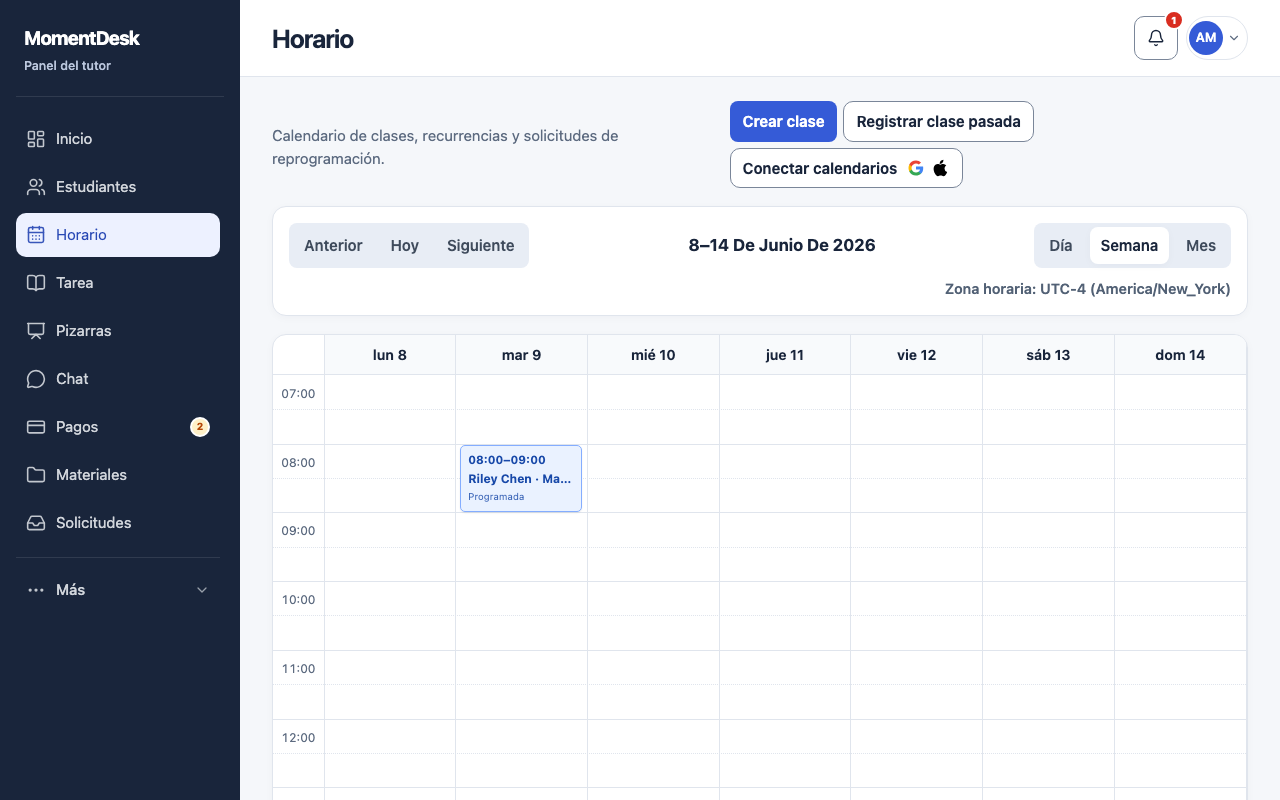Image resolution: width=1280 pixels, height=800 pixels.
Task: Click the Inicio grid icon
Action: [x=36, y=139]
